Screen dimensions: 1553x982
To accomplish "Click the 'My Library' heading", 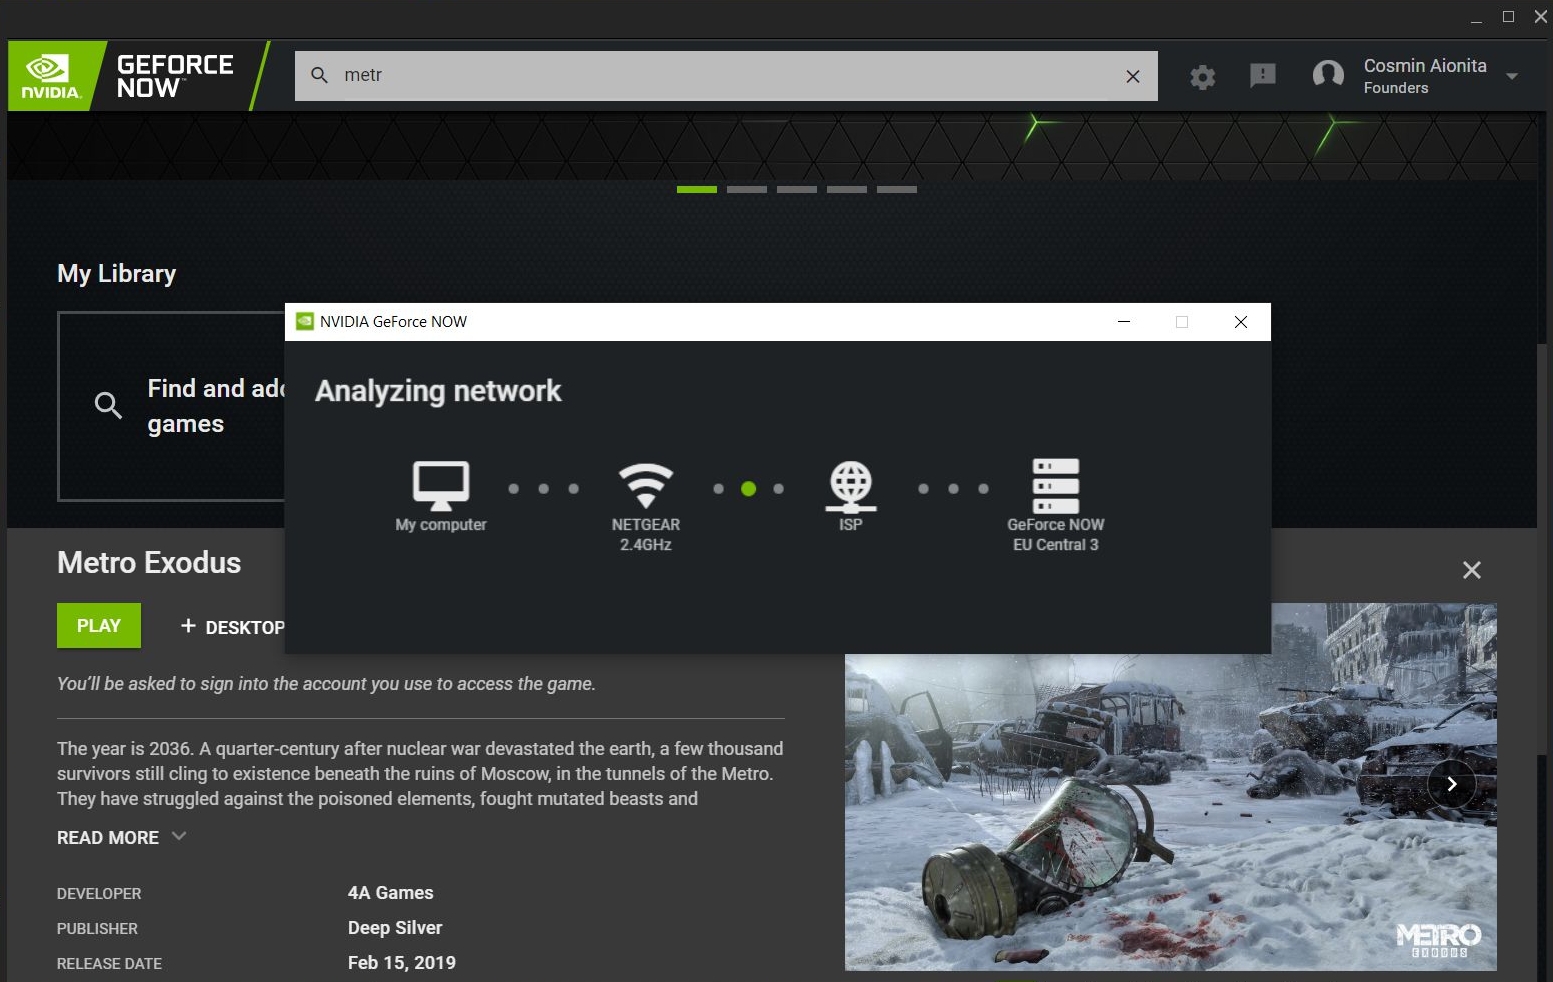I will tap(117, 274).
